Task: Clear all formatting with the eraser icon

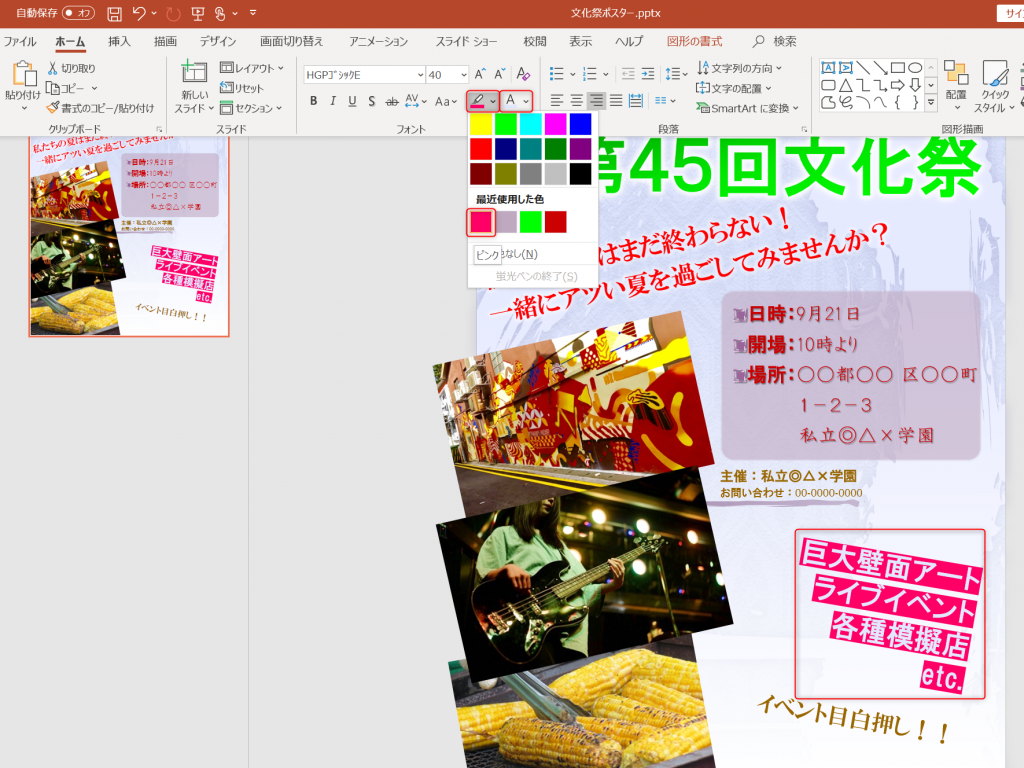Action: (522, 74)
